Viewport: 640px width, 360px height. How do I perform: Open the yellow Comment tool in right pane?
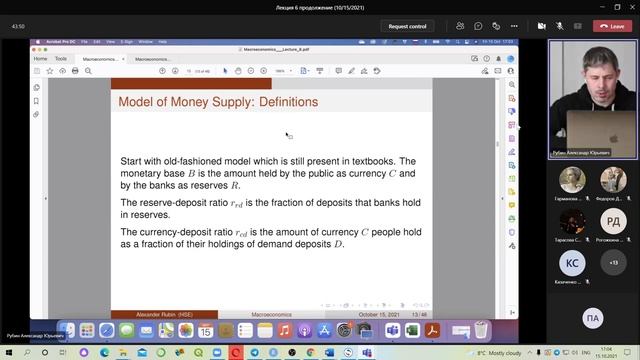[512, 205]
